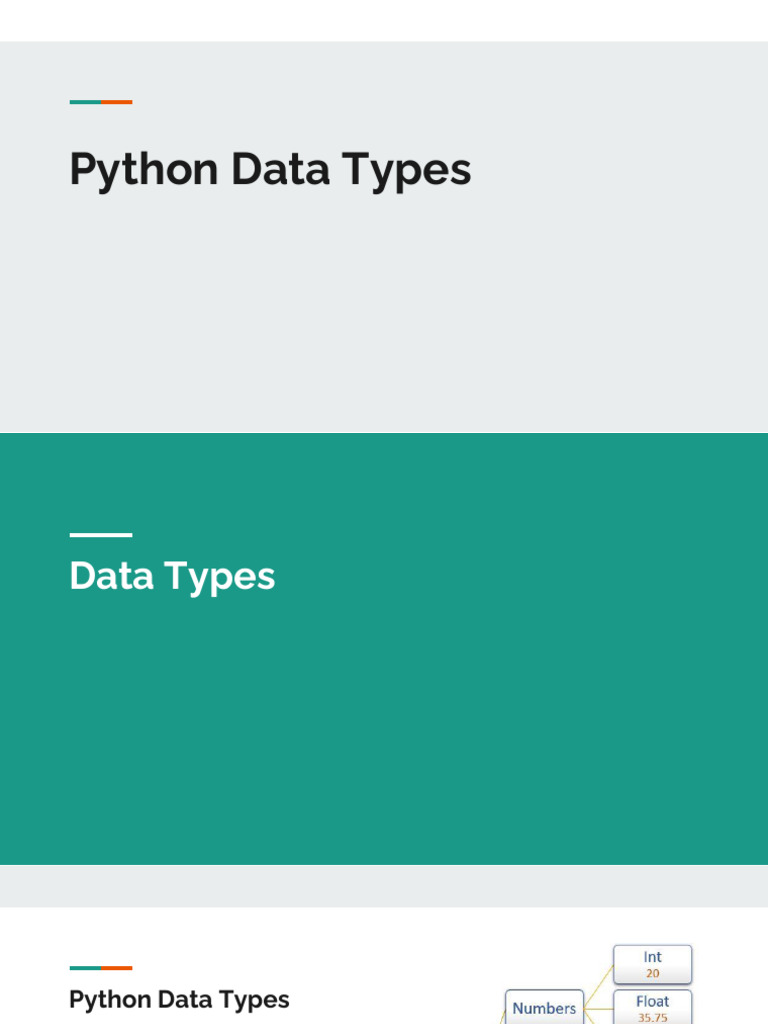Click the "Float" diagram box

click(x=652, y=1007)
